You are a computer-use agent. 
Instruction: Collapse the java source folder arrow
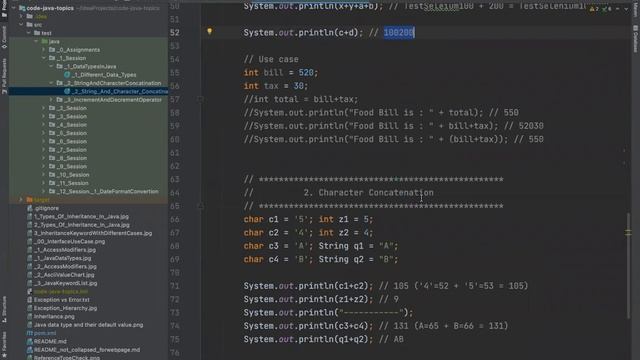point(36,41)
